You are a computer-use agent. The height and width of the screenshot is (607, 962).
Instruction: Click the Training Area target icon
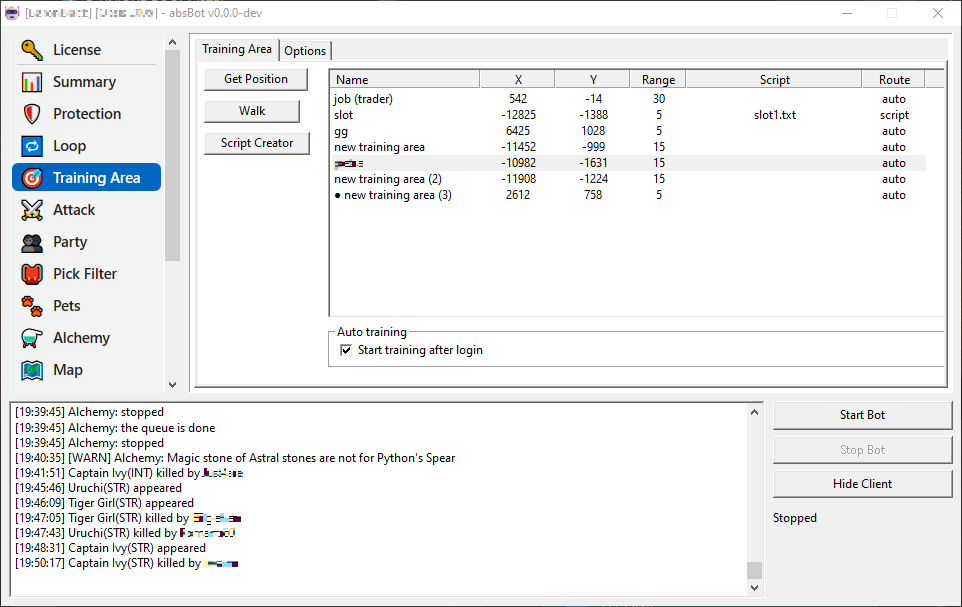pos(32,178)
